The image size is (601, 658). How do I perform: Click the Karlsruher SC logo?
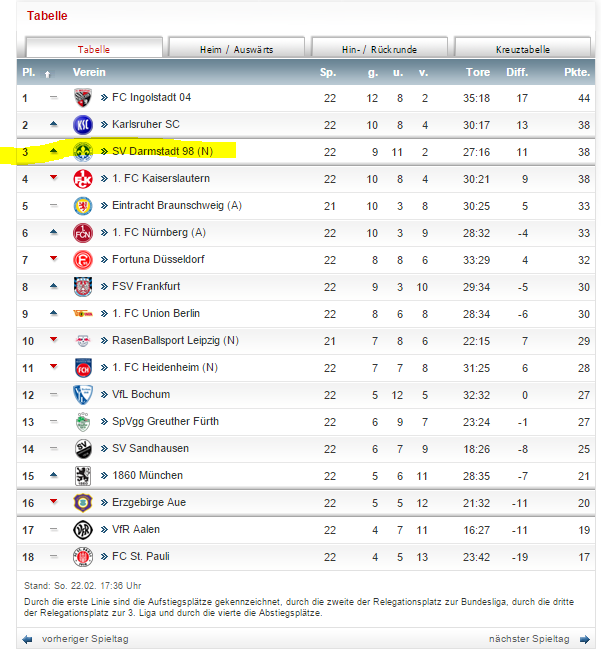coord(83,125)
